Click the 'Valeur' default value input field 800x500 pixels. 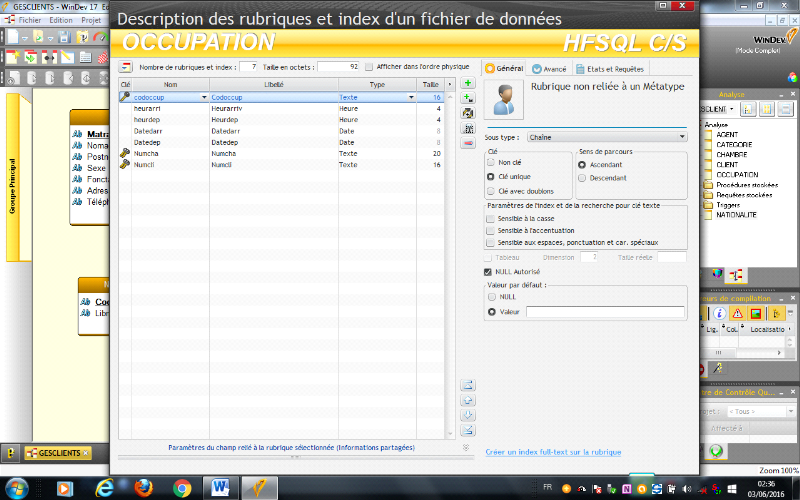pos(605,312)
